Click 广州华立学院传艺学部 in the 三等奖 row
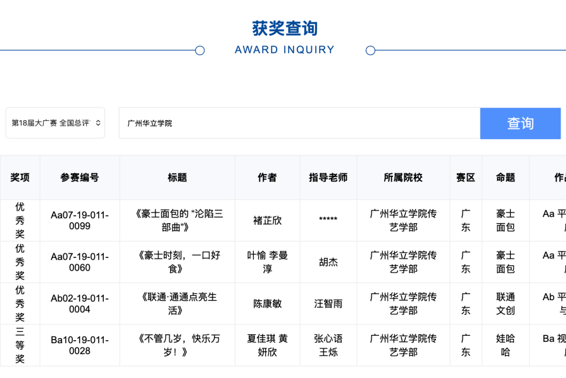This screenshot has width=566, height=378. pyautogui.click(x=403, y=345)
